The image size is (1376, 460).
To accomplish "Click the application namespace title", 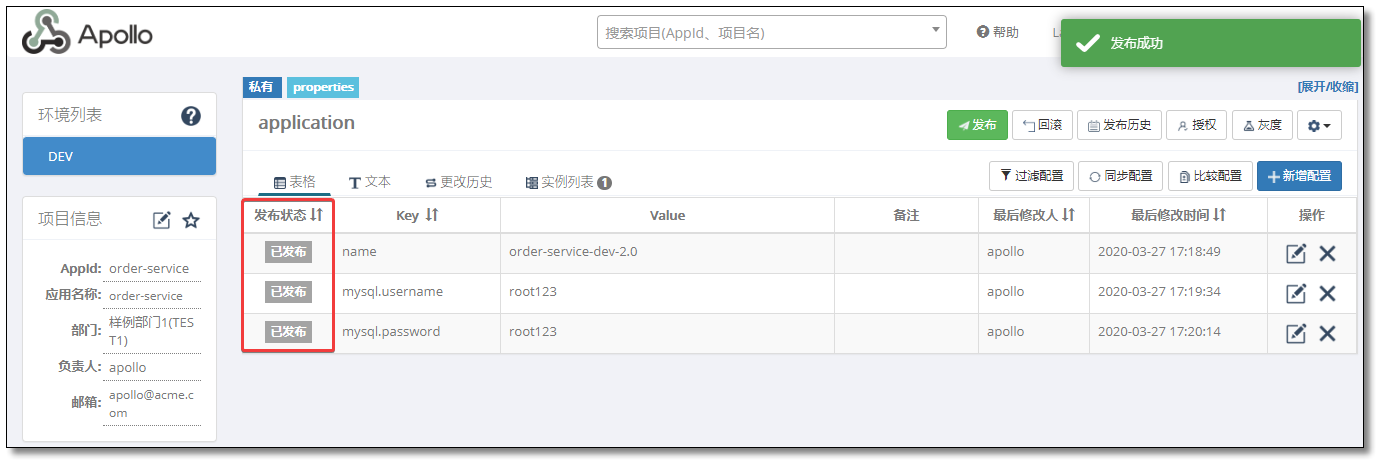I will pyautogui.click(x=306, y=123).
